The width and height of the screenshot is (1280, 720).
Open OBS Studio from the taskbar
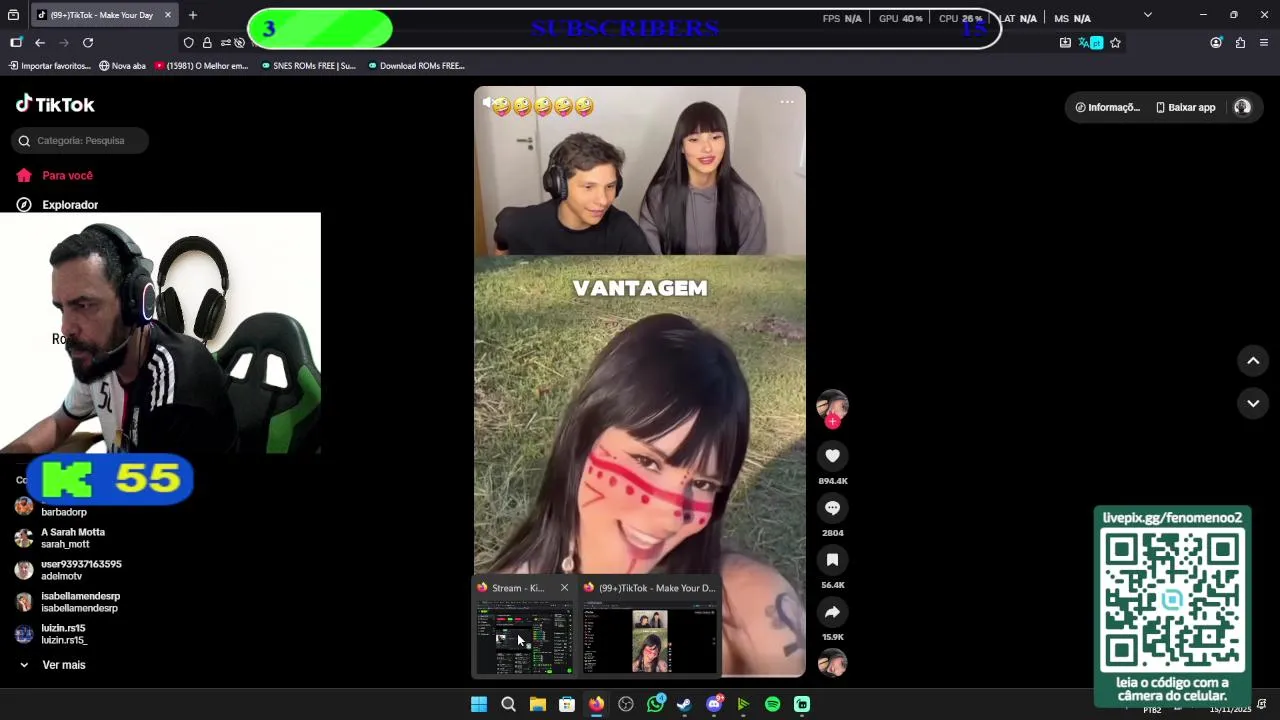coord(626,704)
